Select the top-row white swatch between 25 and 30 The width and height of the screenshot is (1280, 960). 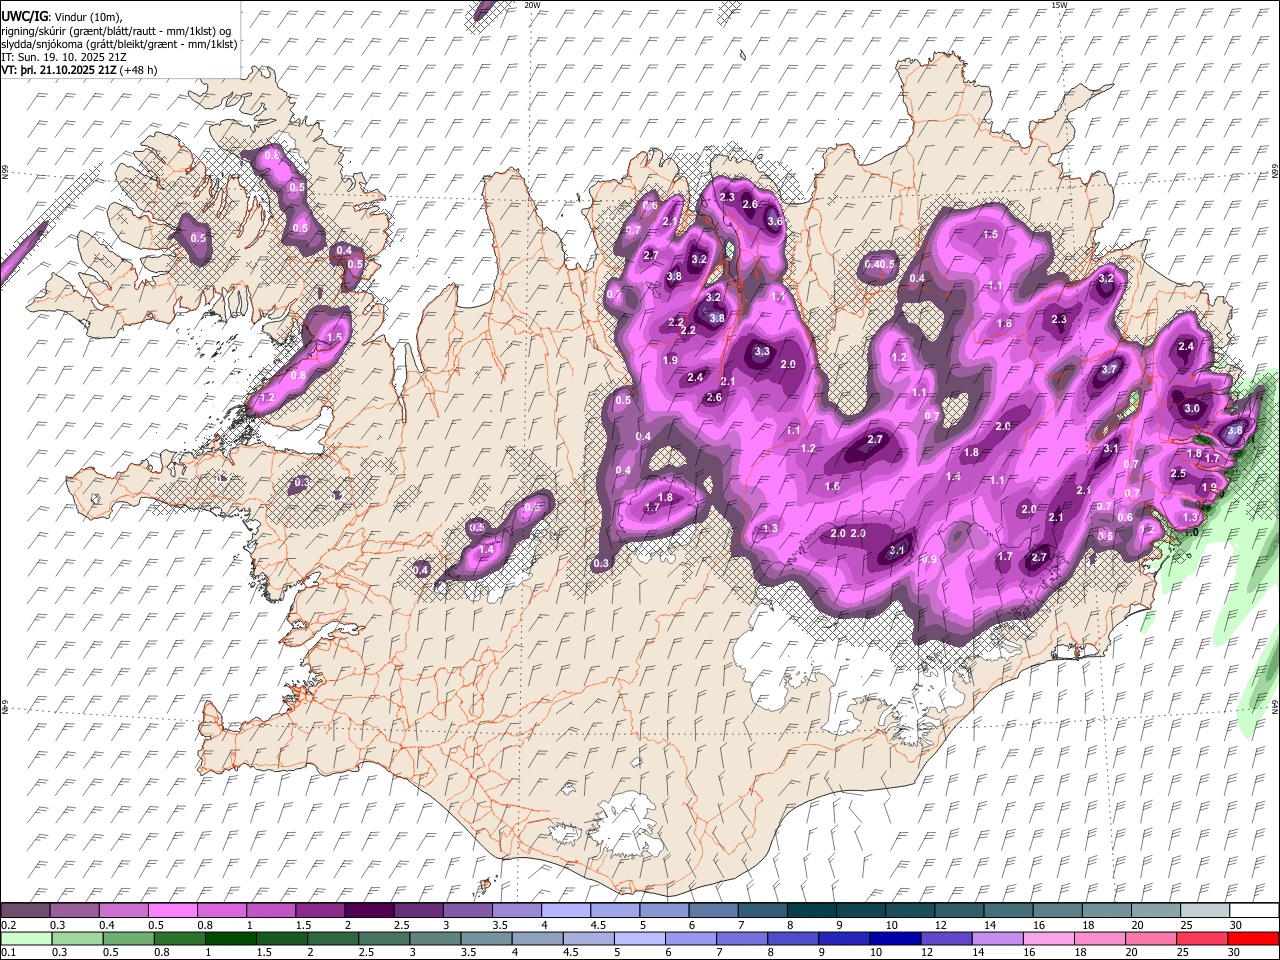click(1203, 910)
